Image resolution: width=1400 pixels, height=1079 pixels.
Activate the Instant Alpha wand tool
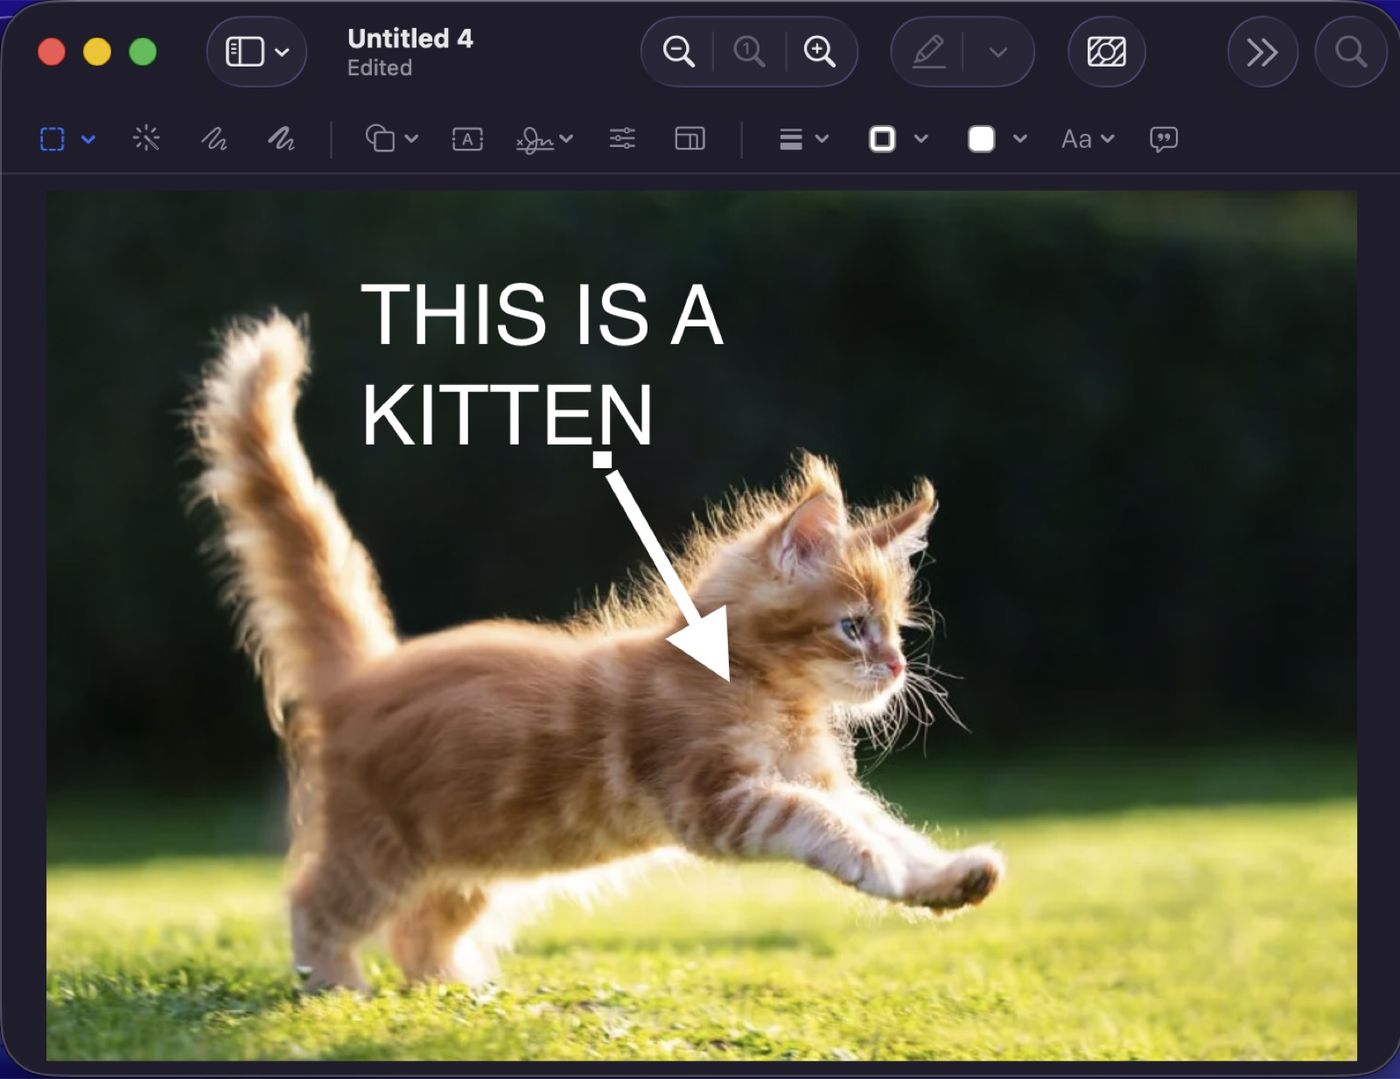[146, 138]
